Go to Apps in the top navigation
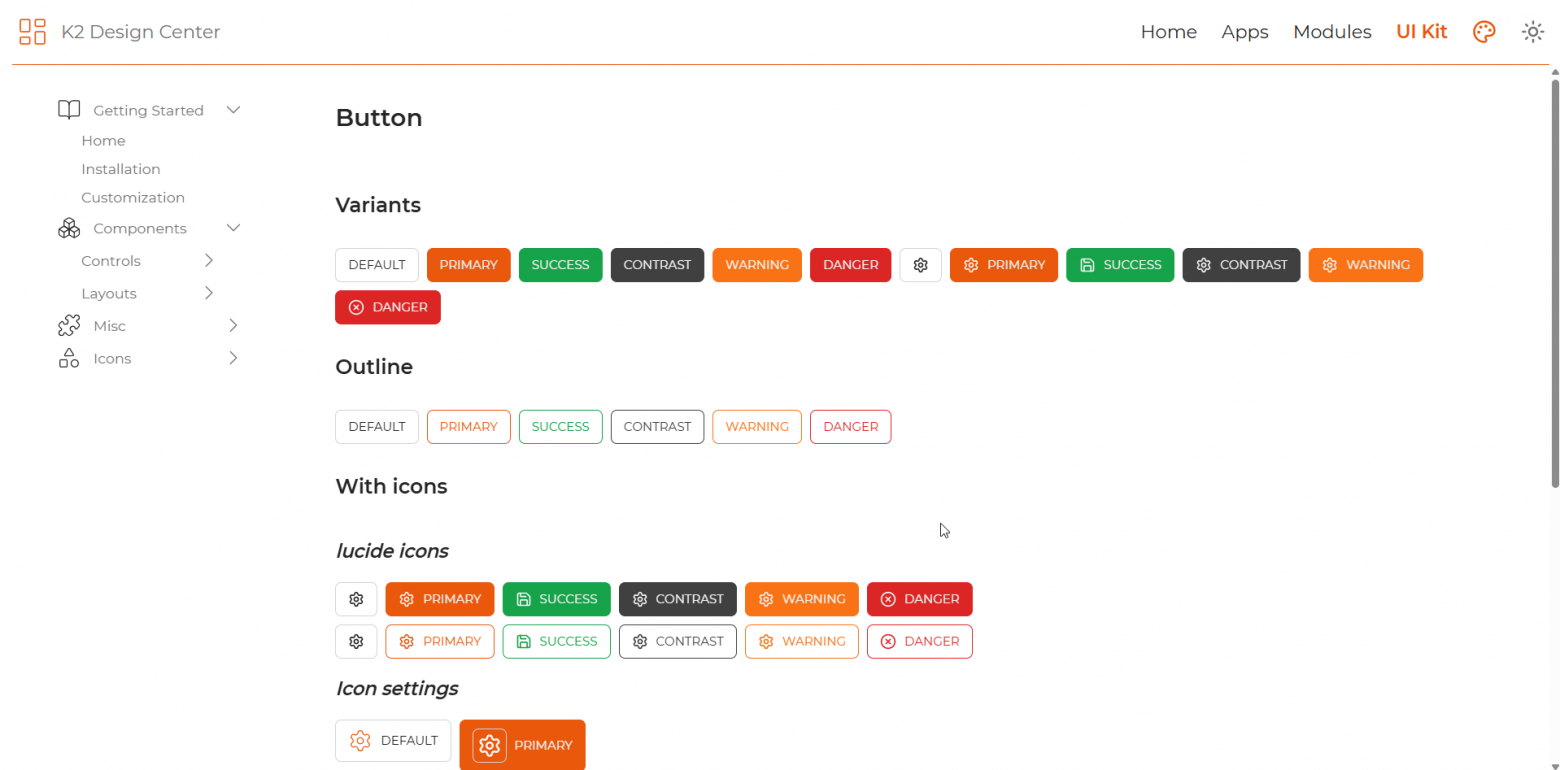 (1245, 32)
